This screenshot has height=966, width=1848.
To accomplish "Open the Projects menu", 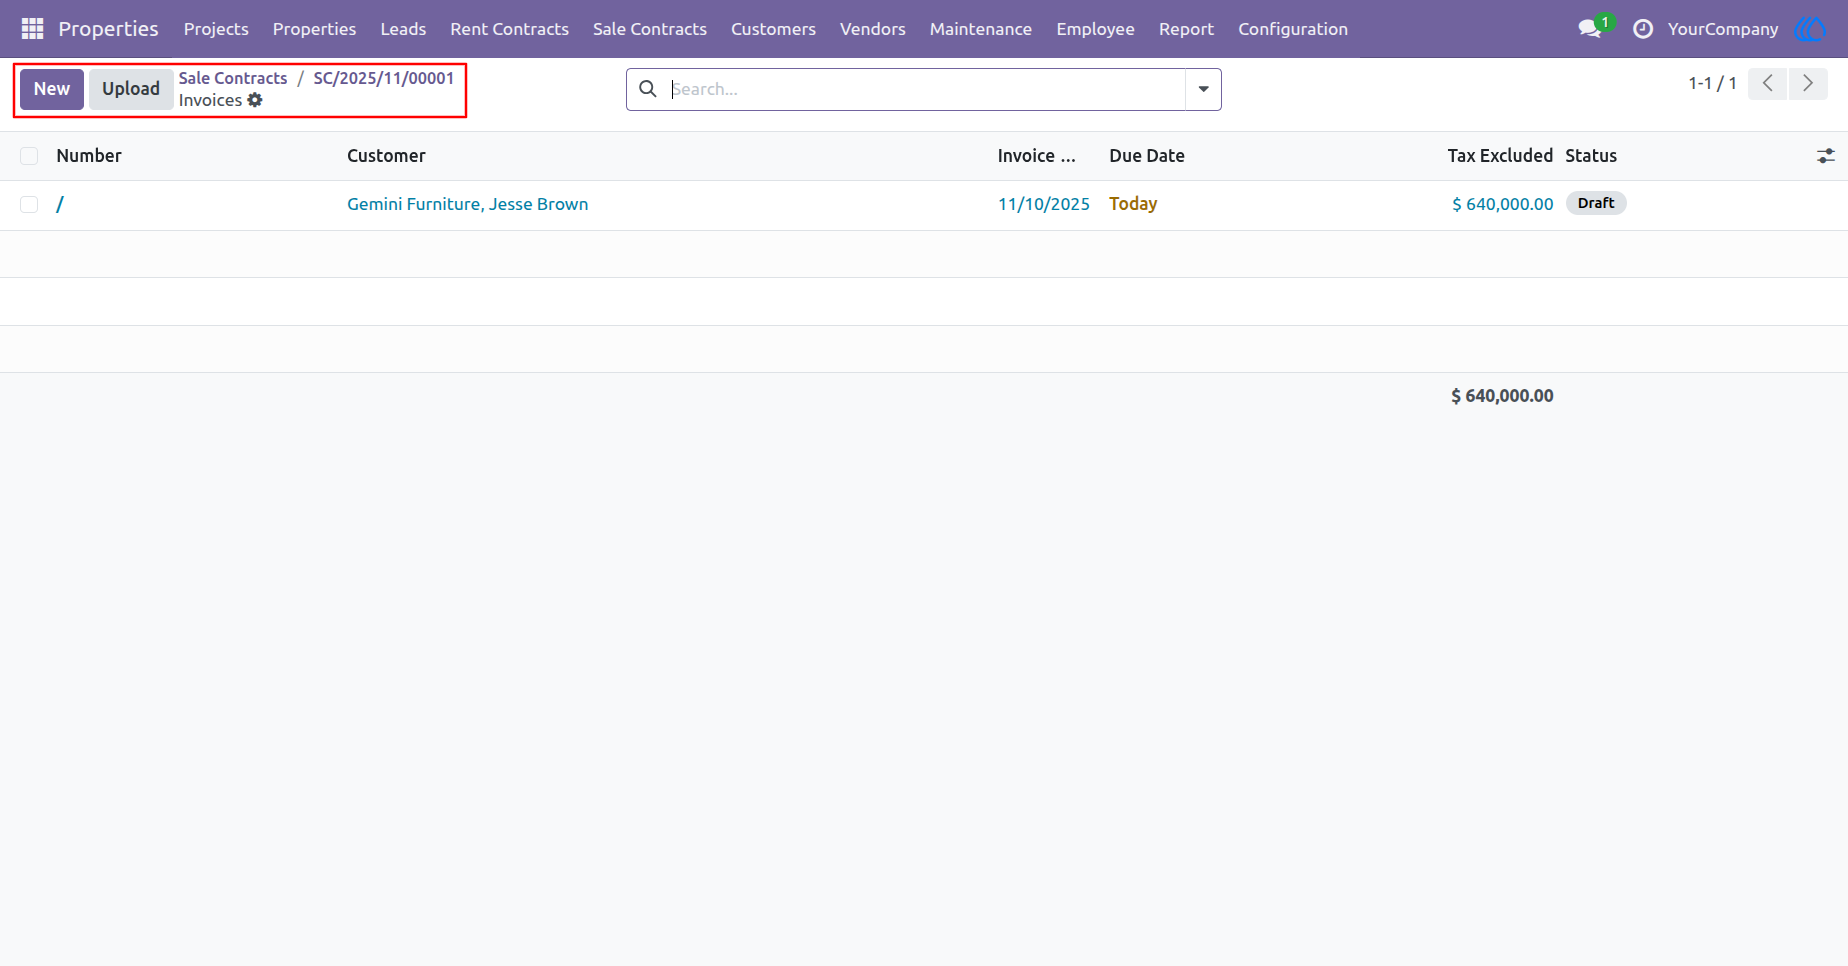I will pos(216,29).
